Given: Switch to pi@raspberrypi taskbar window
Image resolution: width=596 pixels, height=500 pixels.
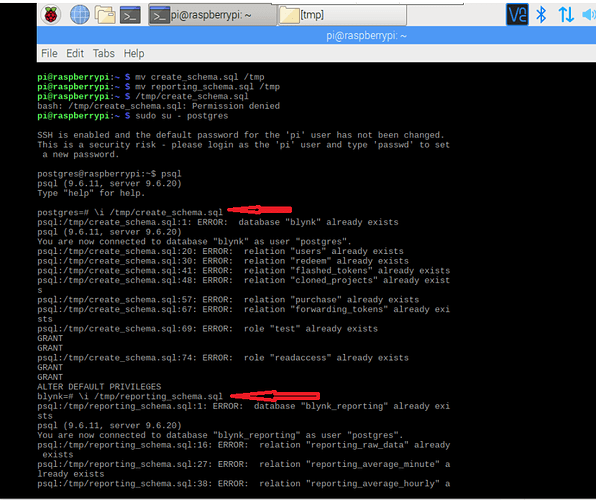Looking at the screenshot, I should pos(212,15).
